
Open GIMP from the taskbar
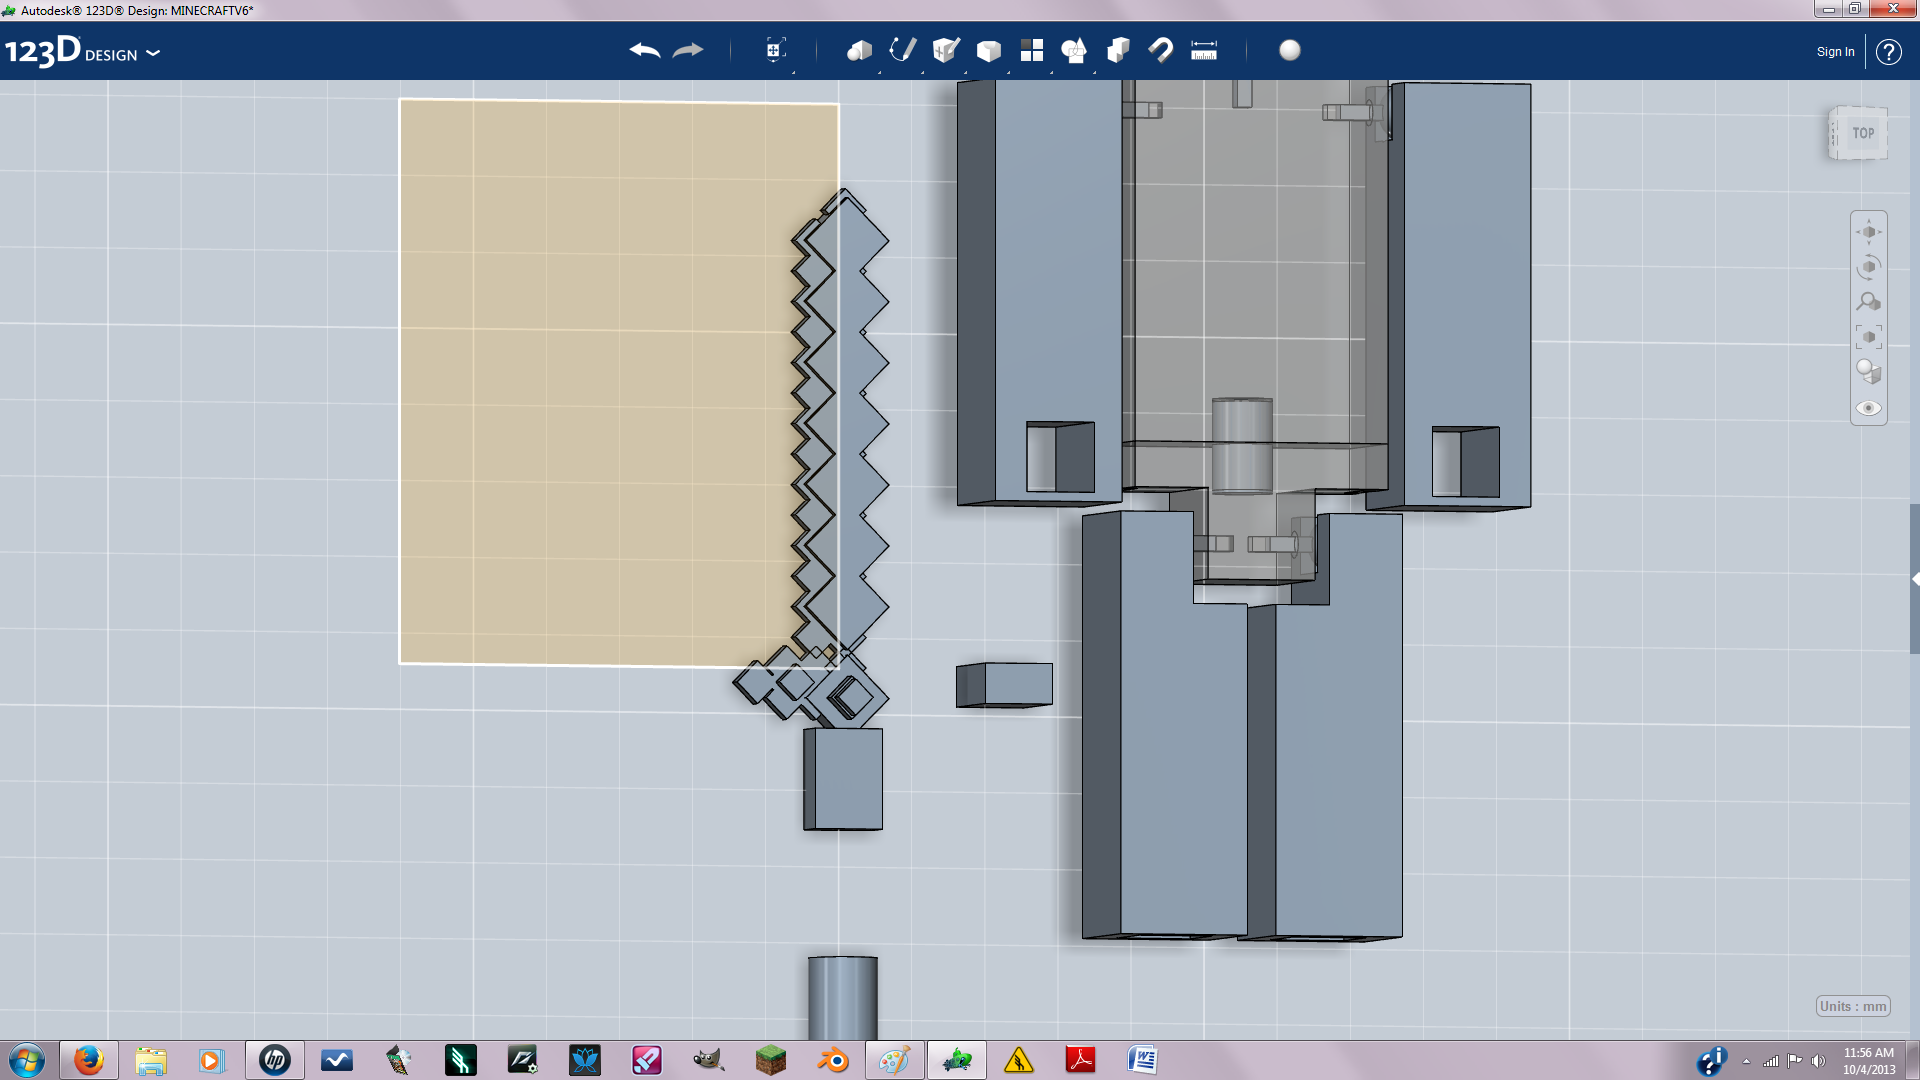(708, 1060)
